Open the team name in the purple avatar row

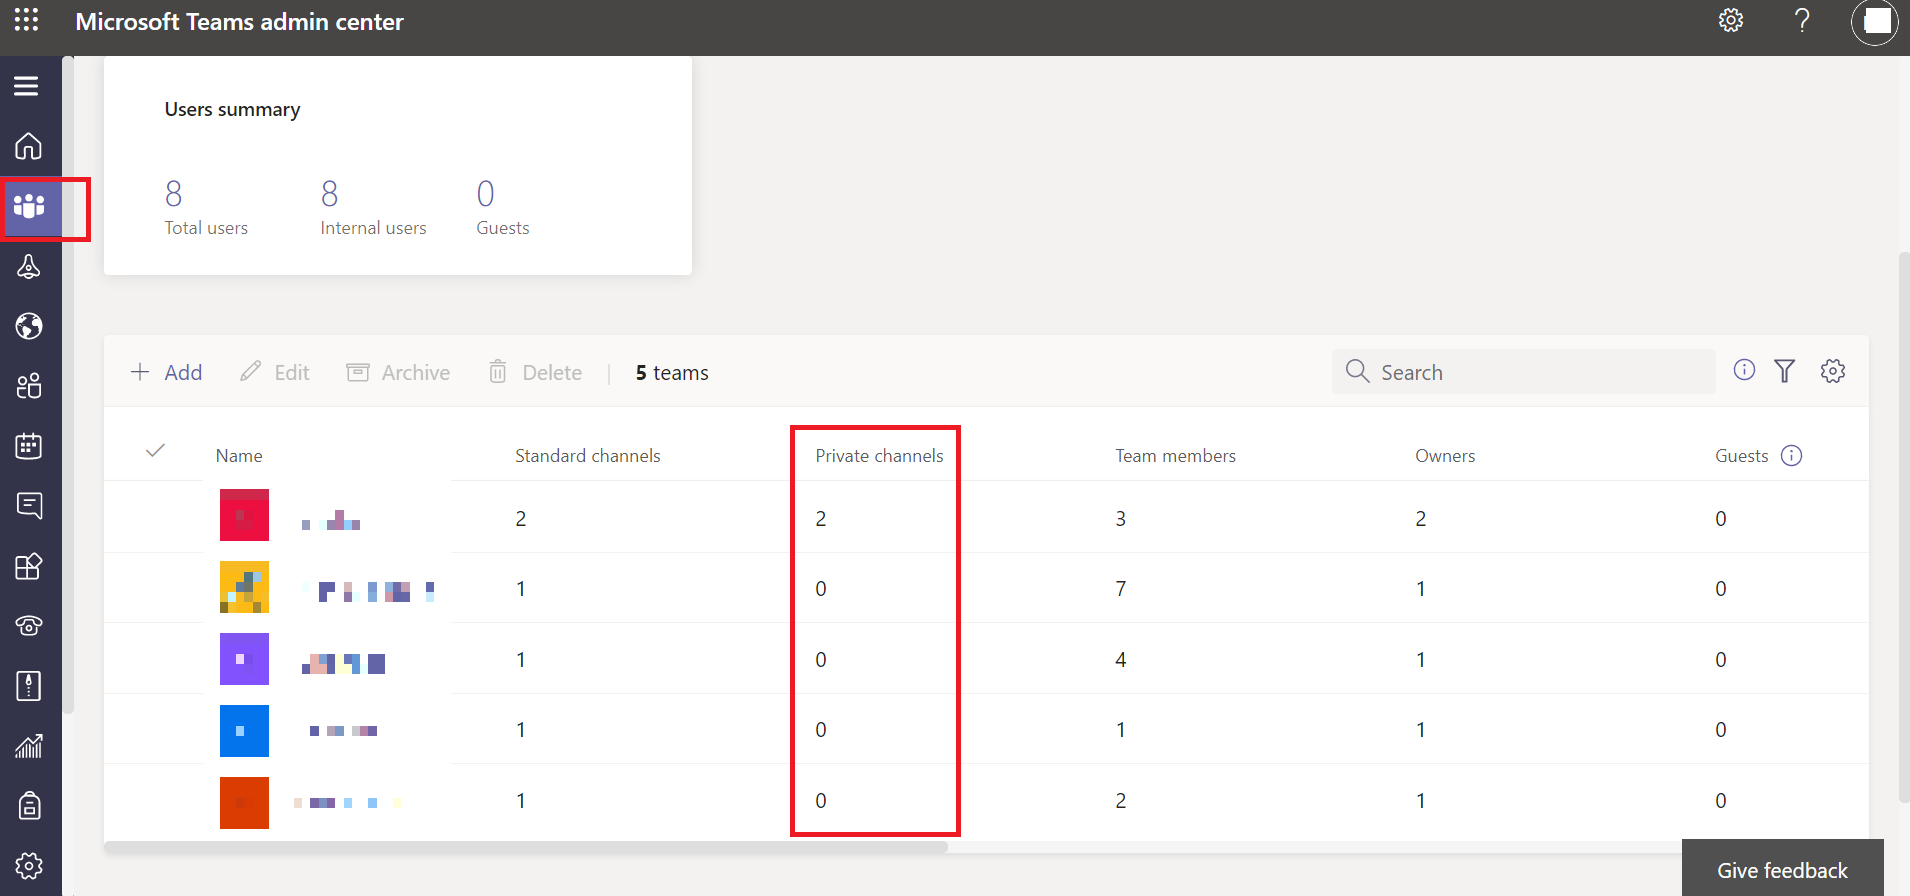pyautogui.click(x=343, y=663)
